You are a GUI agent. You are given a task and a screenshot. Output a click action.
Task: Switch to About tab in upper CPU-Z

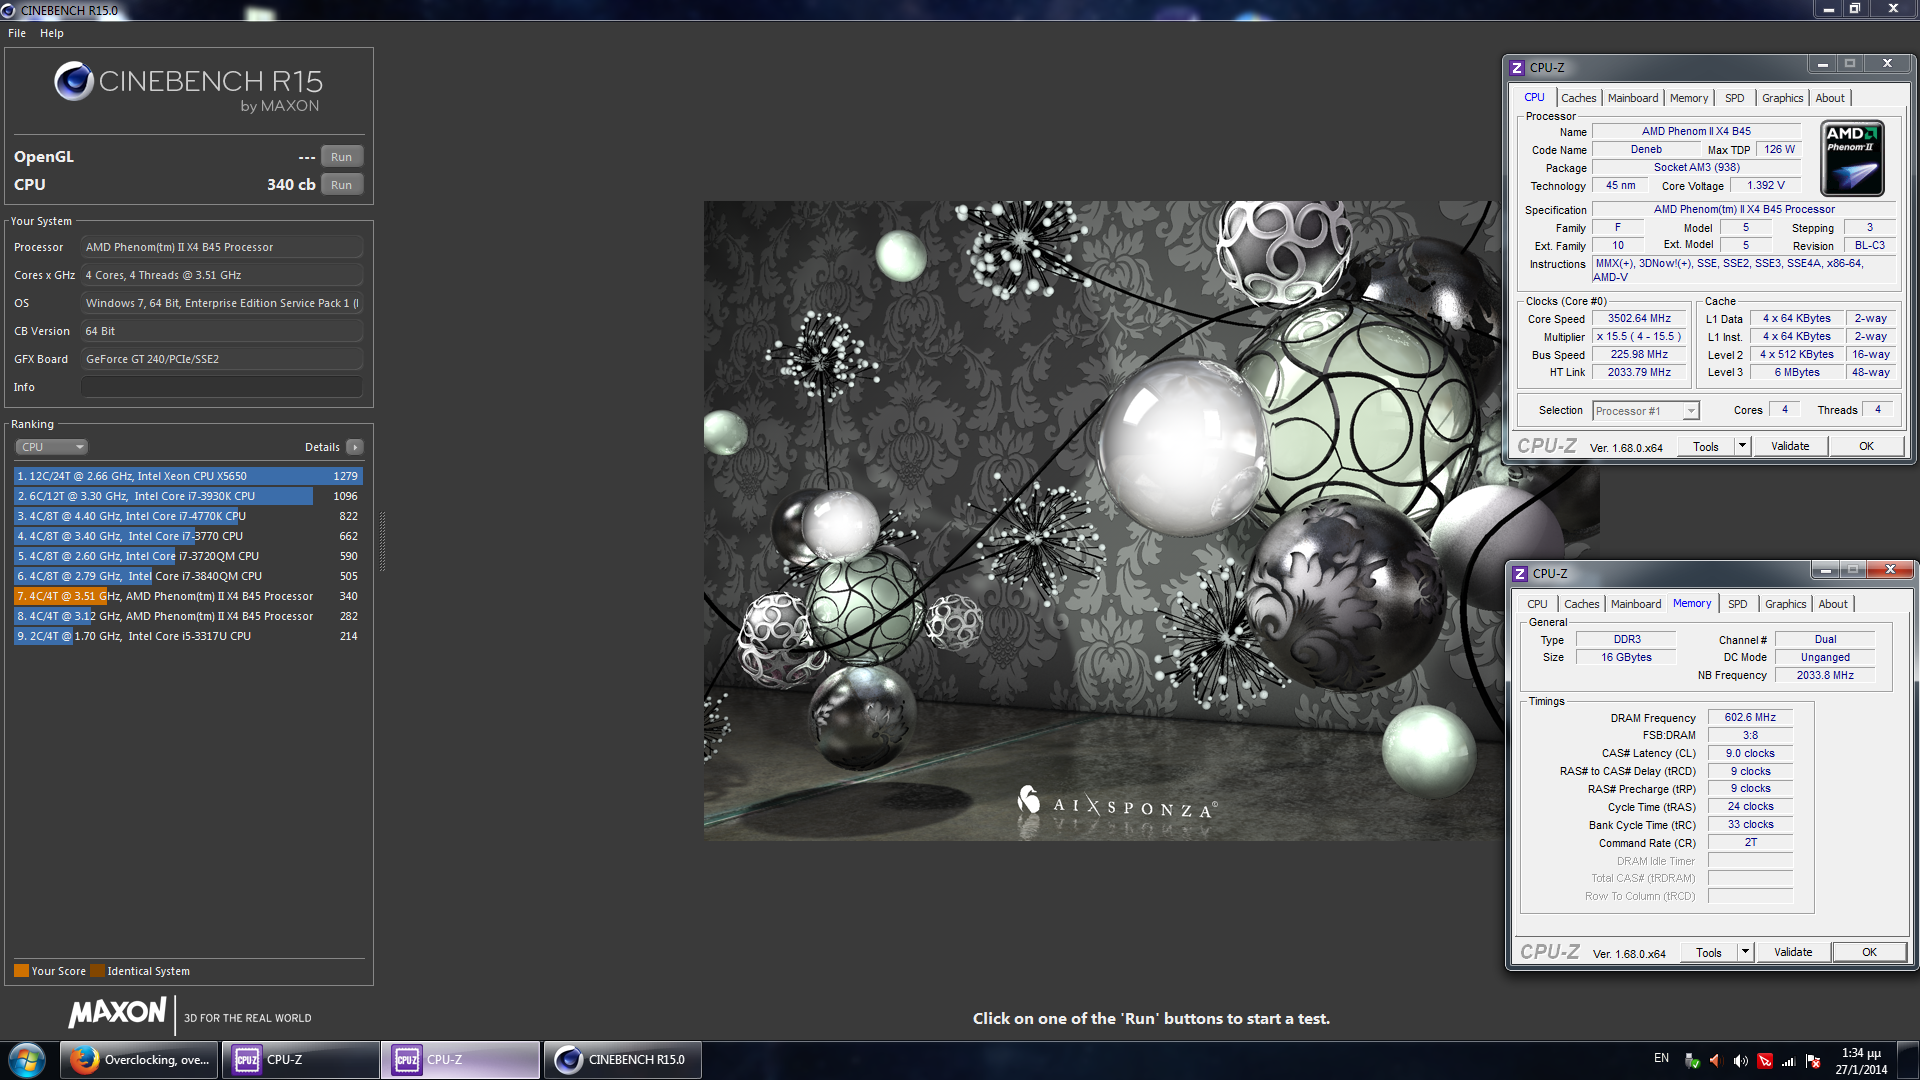(1830, 98)
